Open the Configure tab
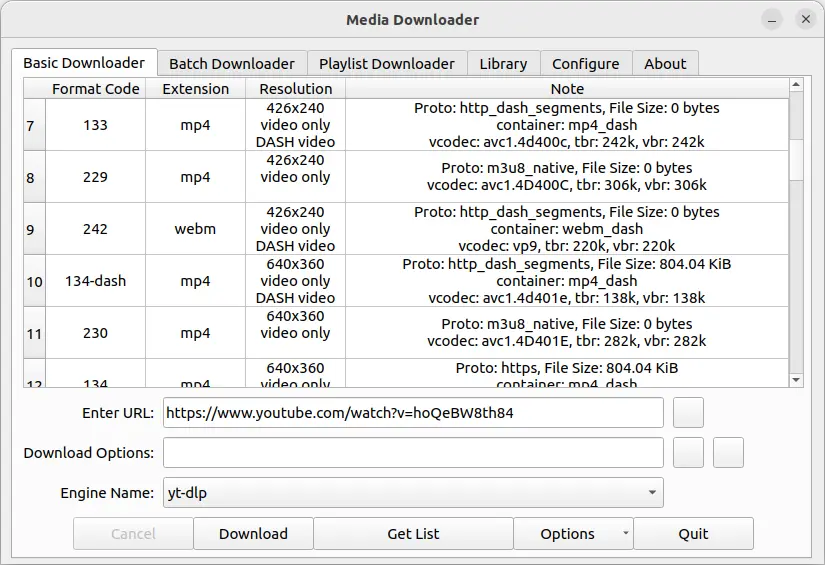Viewport: 825px width, 565px height. (585, 63)
